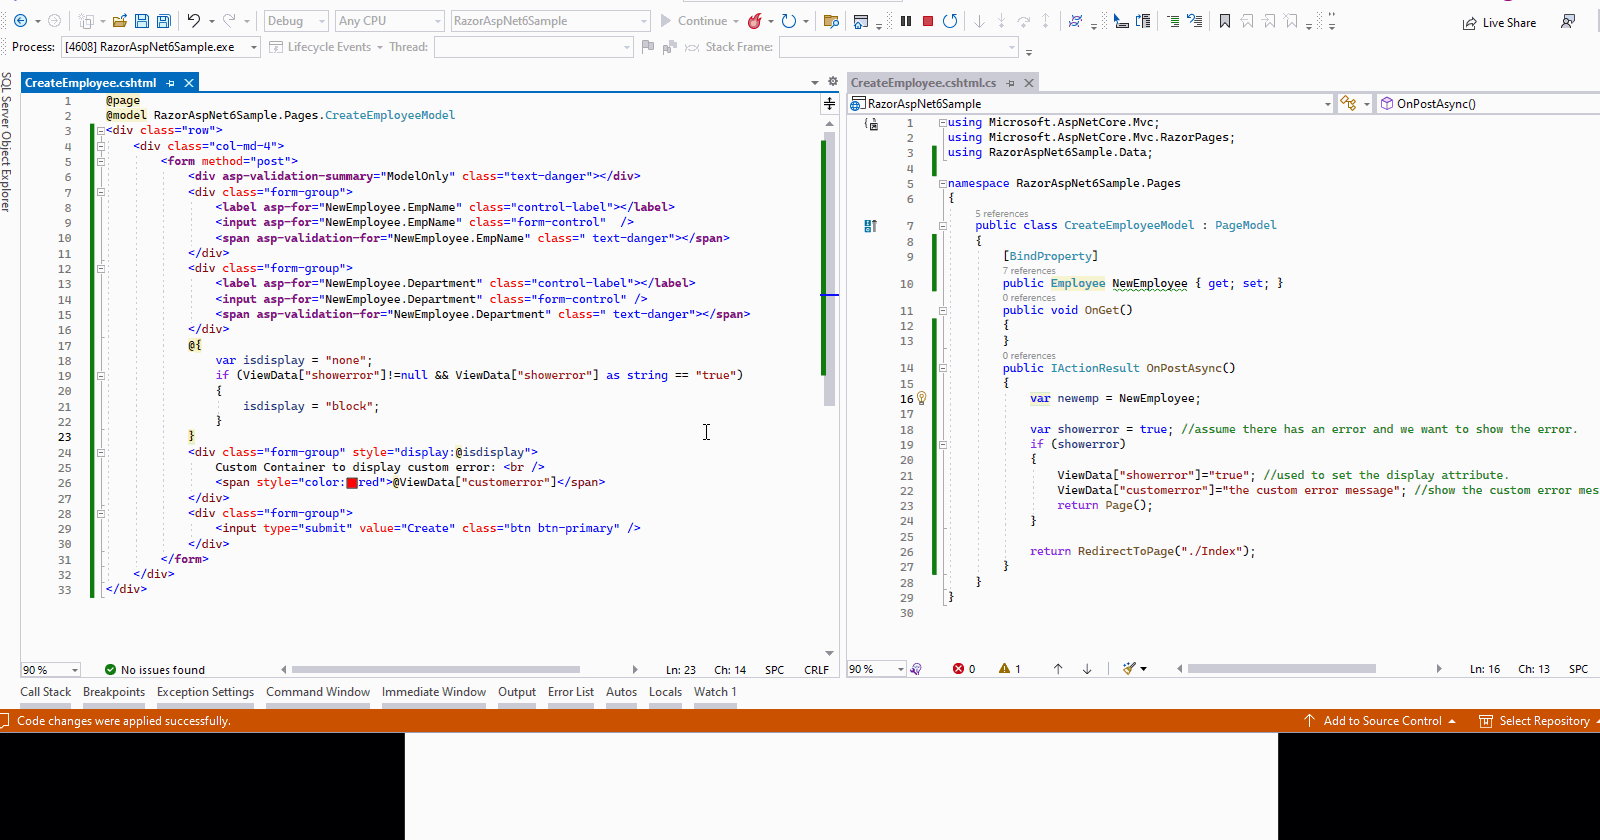
Task: Click the Hot Reload flame icon
Action: 755,21
